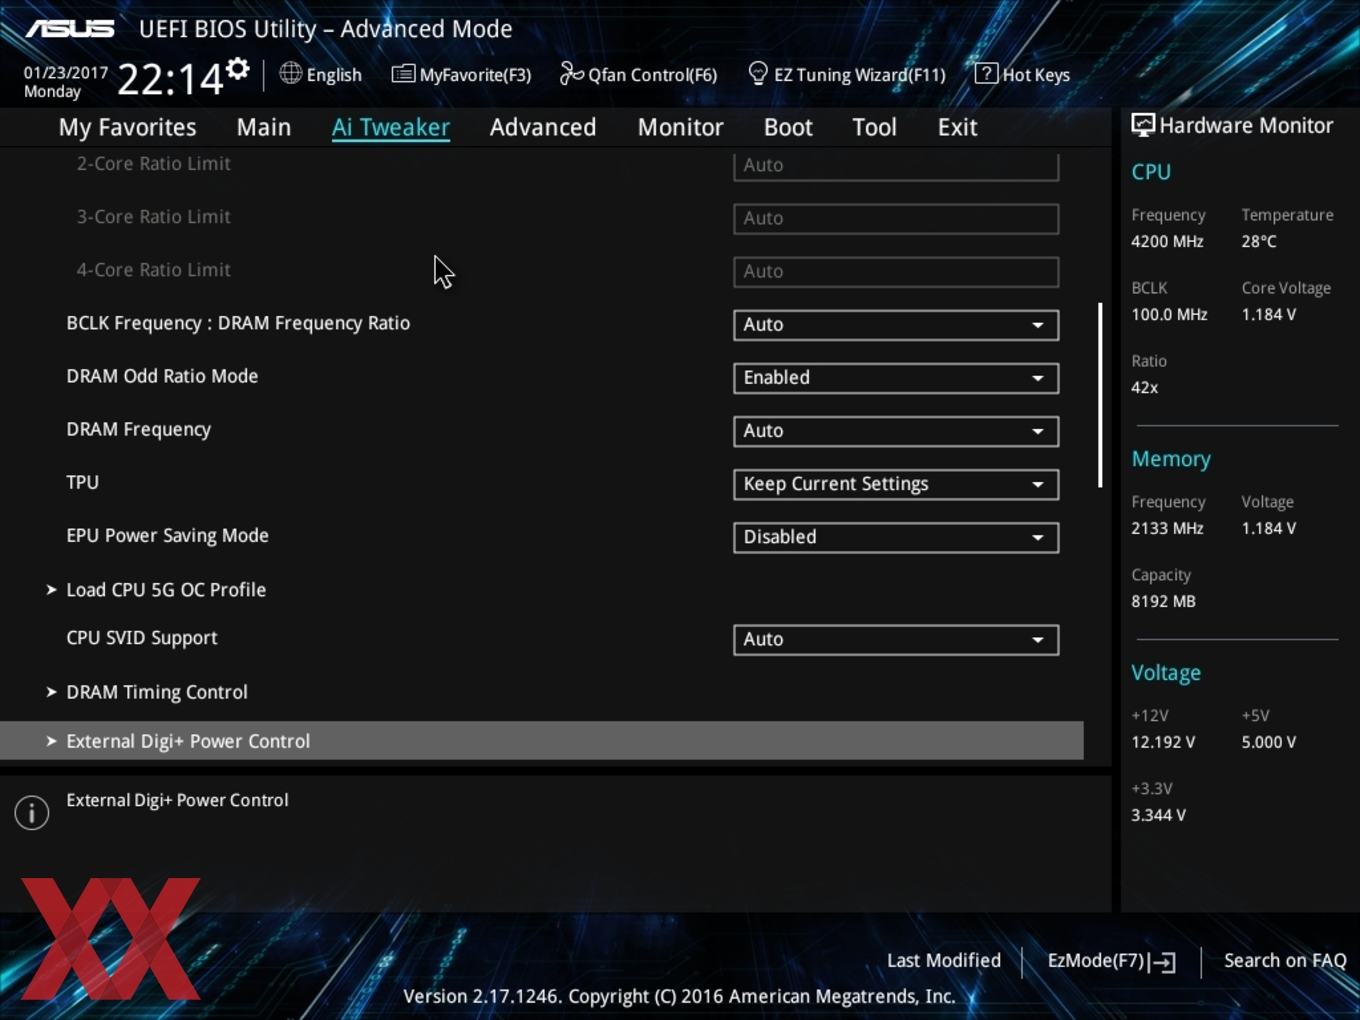Open the TPU dropdown
1360x1020 pixels.
896,484
